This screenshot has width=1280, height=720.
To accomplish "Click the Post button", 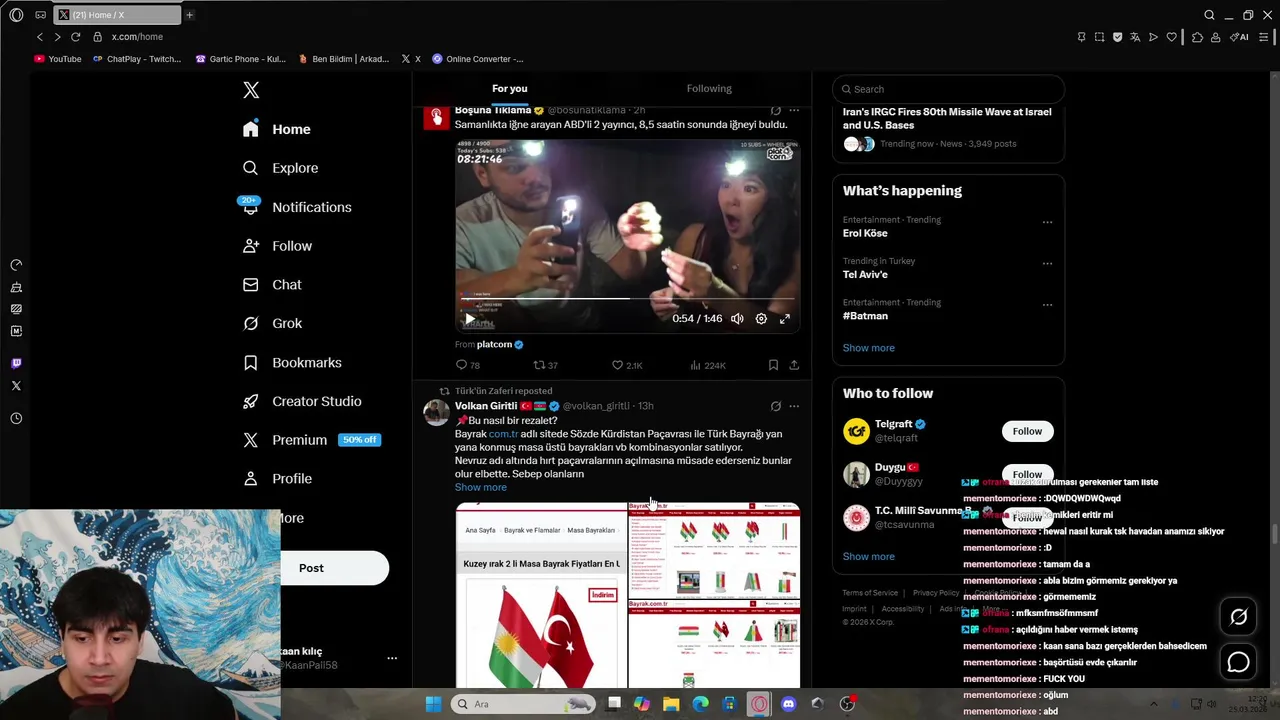I will [x=334, y=568].
